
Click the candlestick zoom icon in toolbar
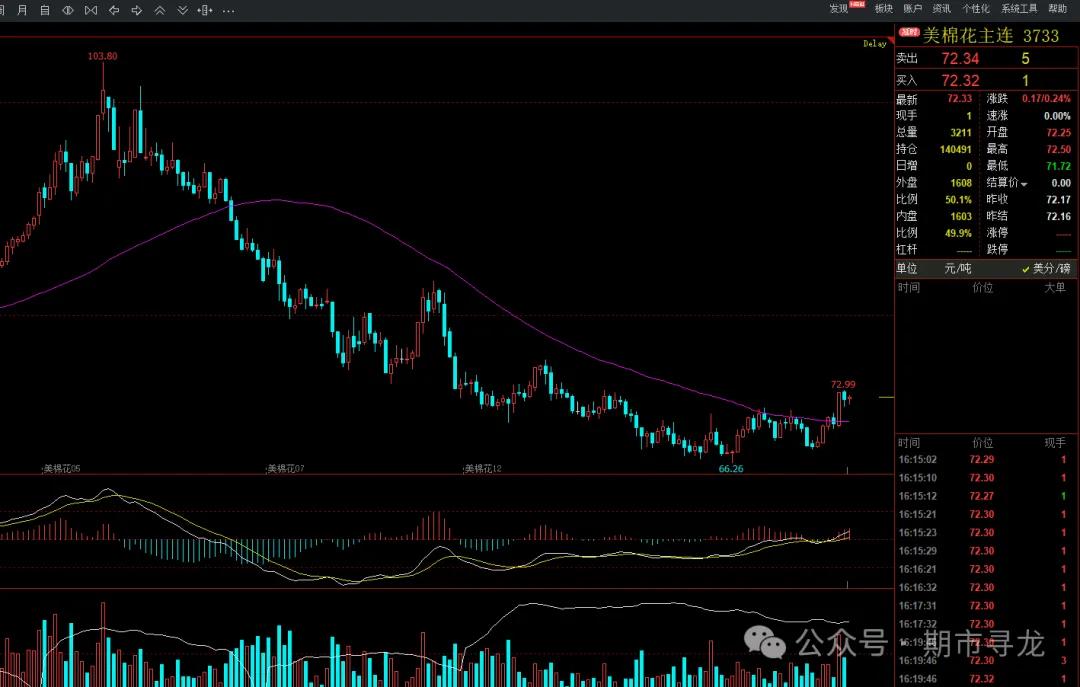pos(205,10)
